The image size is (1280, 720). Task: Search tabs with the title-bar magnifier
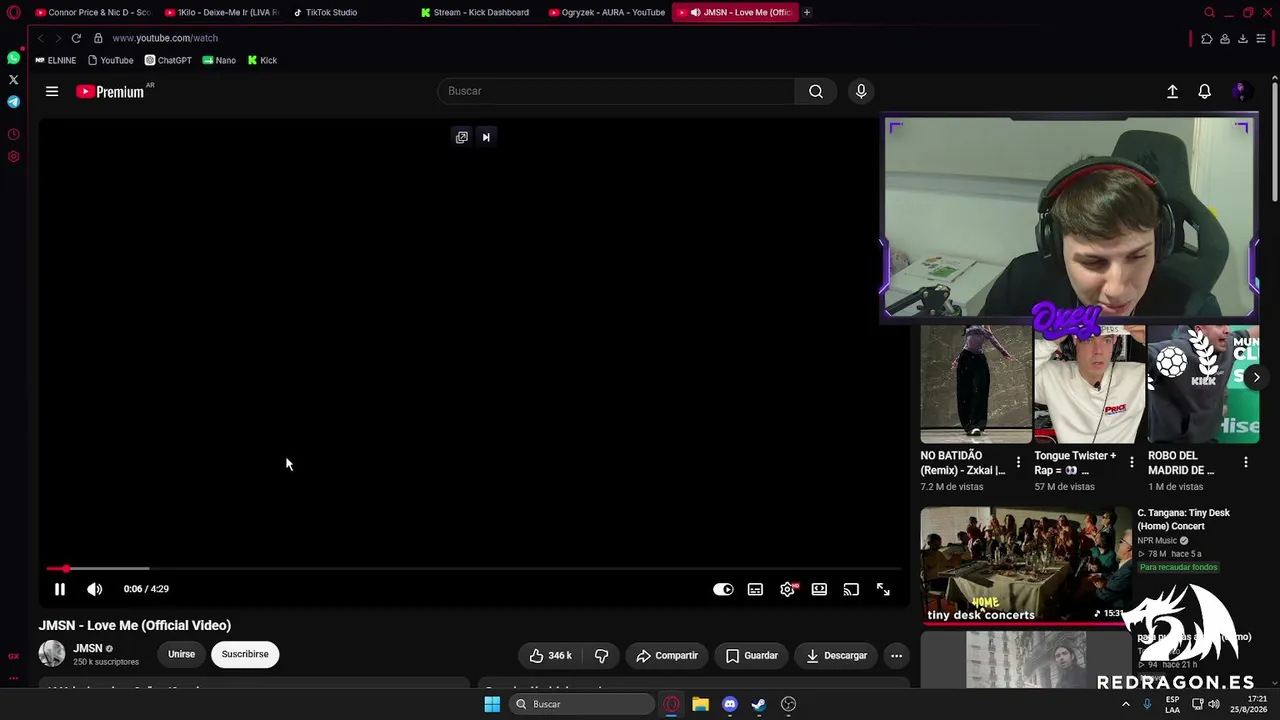tap(1209, 12)
